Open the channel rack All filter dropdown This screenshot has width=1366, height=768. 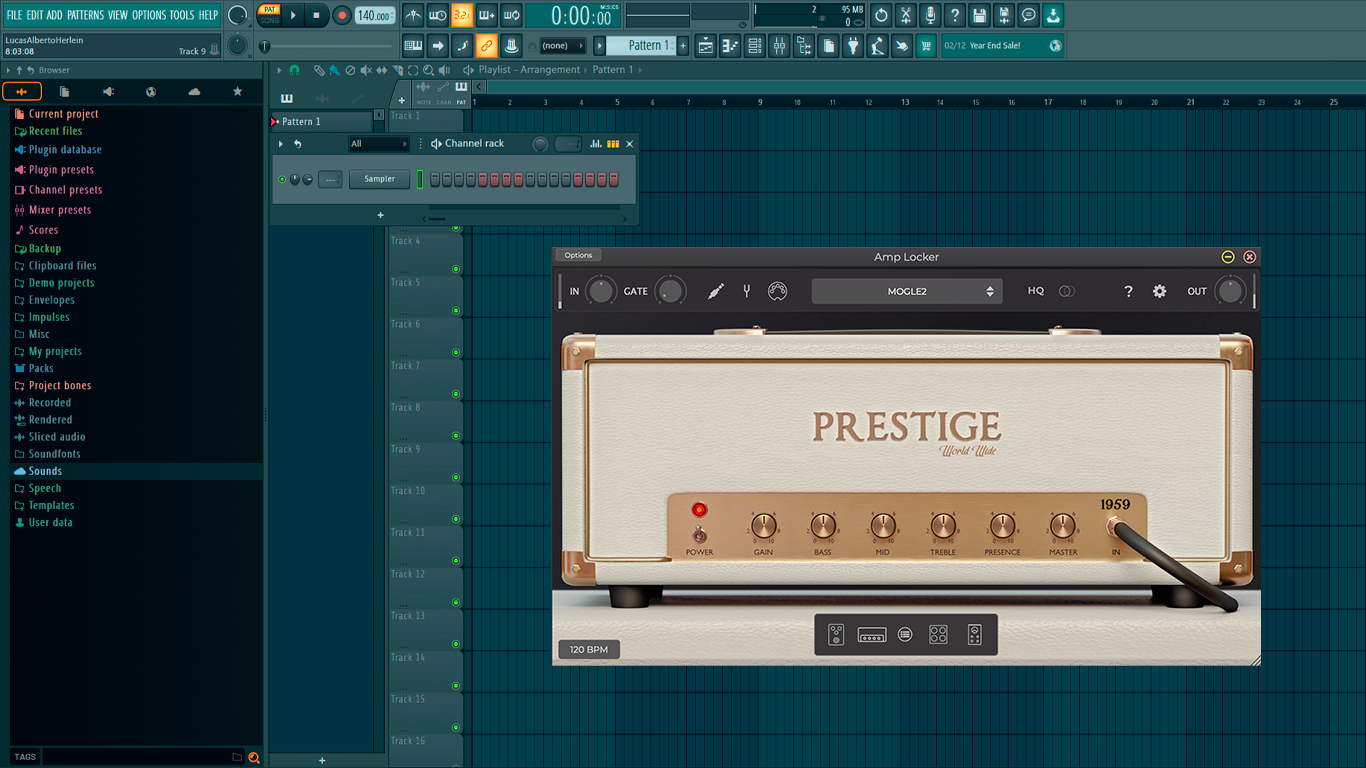pos(379,144)
